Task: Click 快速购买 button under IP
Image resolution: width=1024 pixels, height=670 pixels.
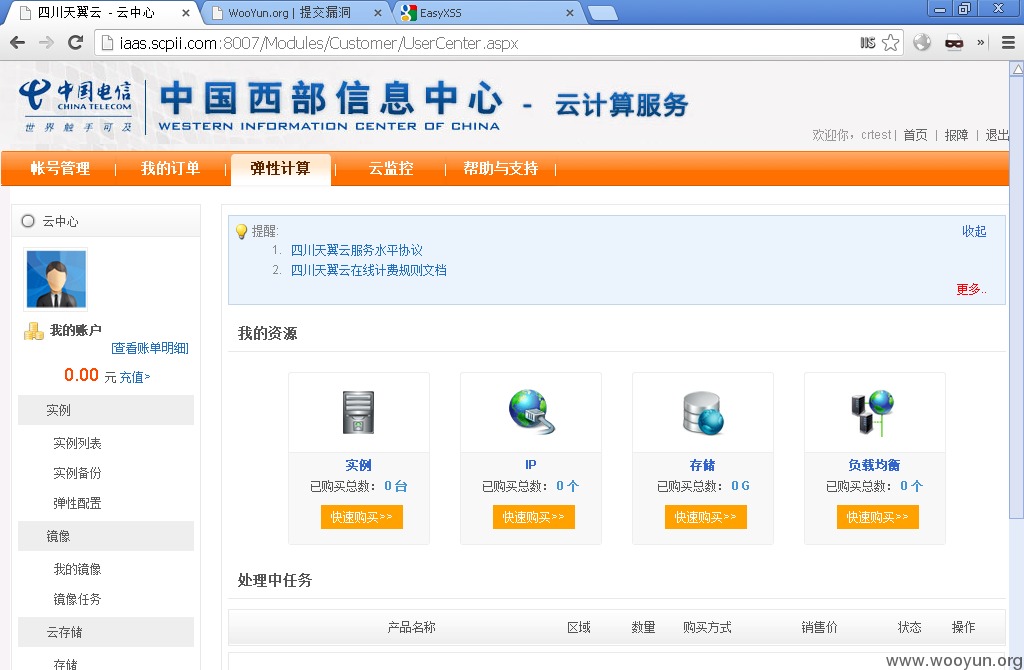Action: click(x=534, y=517)
